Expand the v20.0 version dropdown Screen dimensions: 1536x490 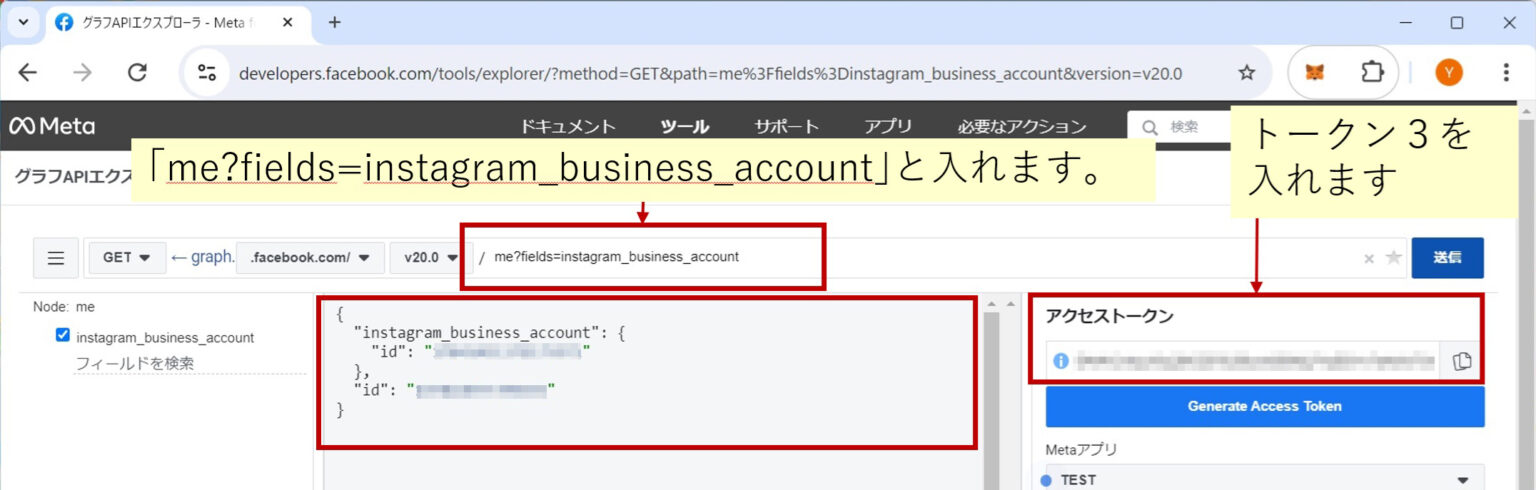(x=431, y=257)
